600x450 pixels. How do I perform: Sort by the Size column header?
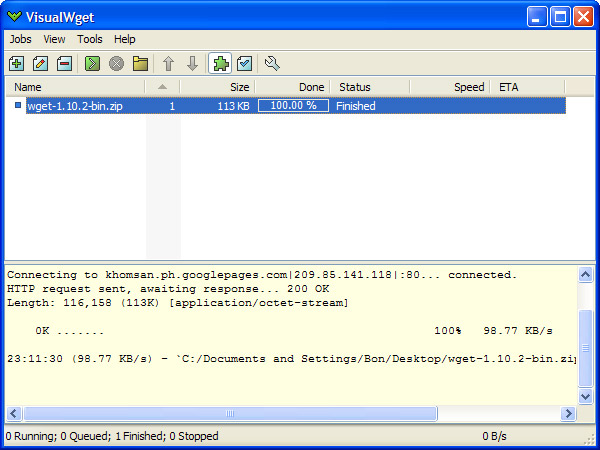click(x=217, y=87)
